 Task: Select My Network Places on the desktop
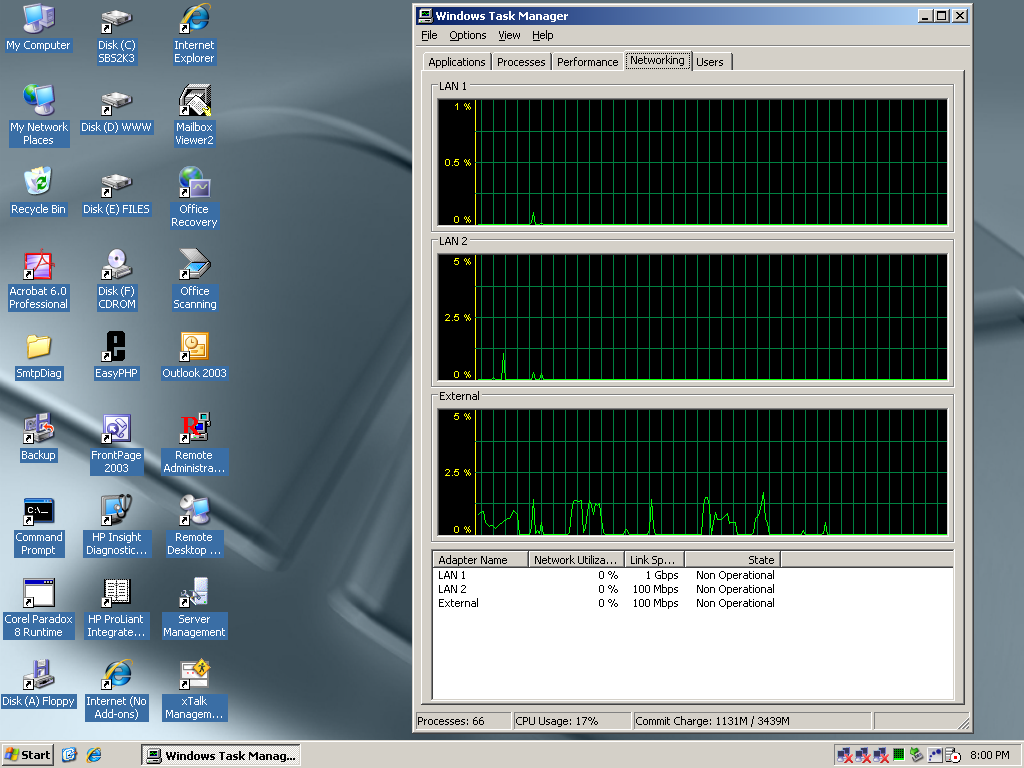[39, 116]
